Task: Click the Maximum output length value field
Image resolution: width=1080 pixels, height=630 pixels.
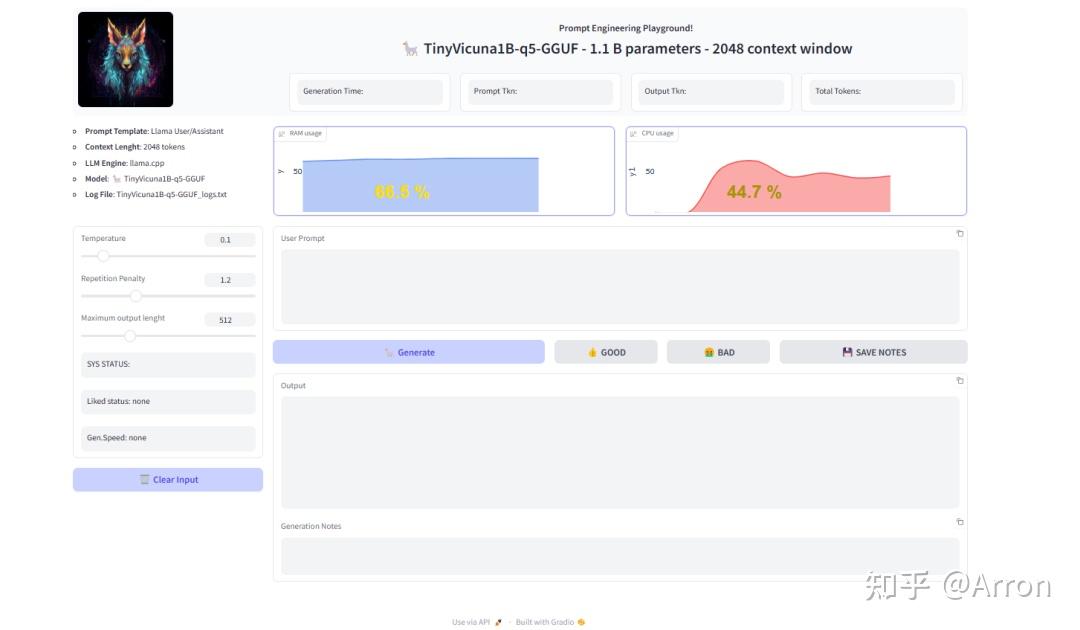Action: pos(229,320)
